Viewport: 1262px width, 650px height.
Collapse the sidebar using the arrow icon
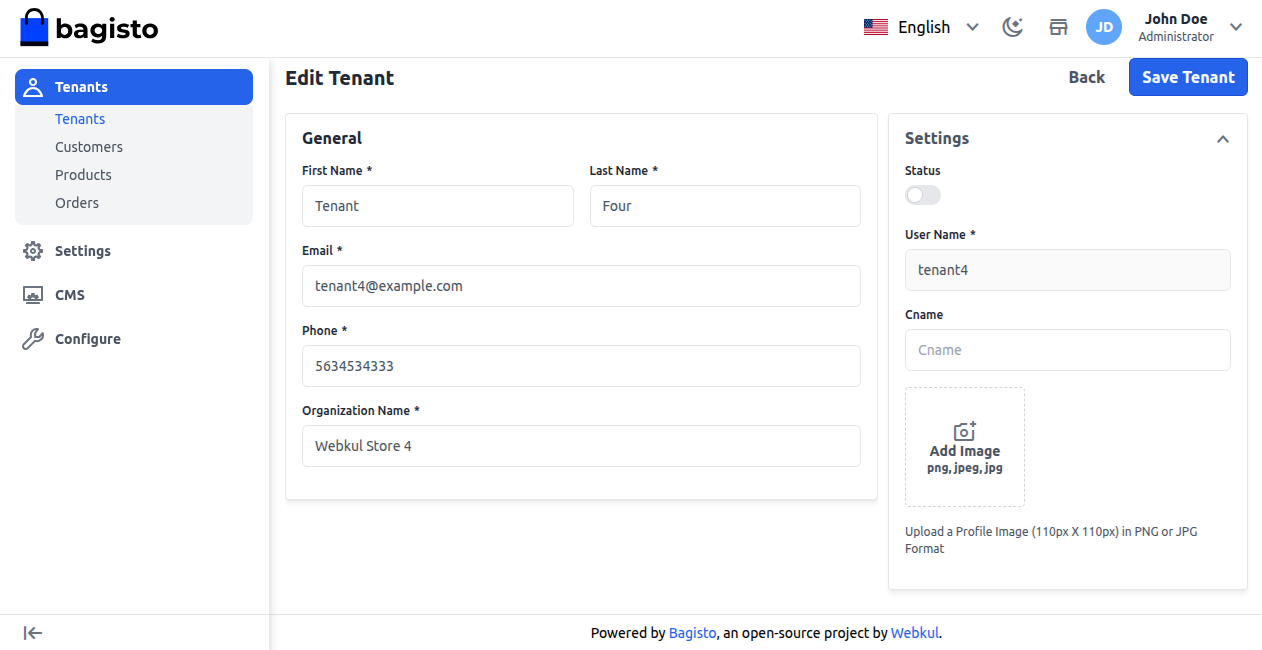[x=32, y=632]
